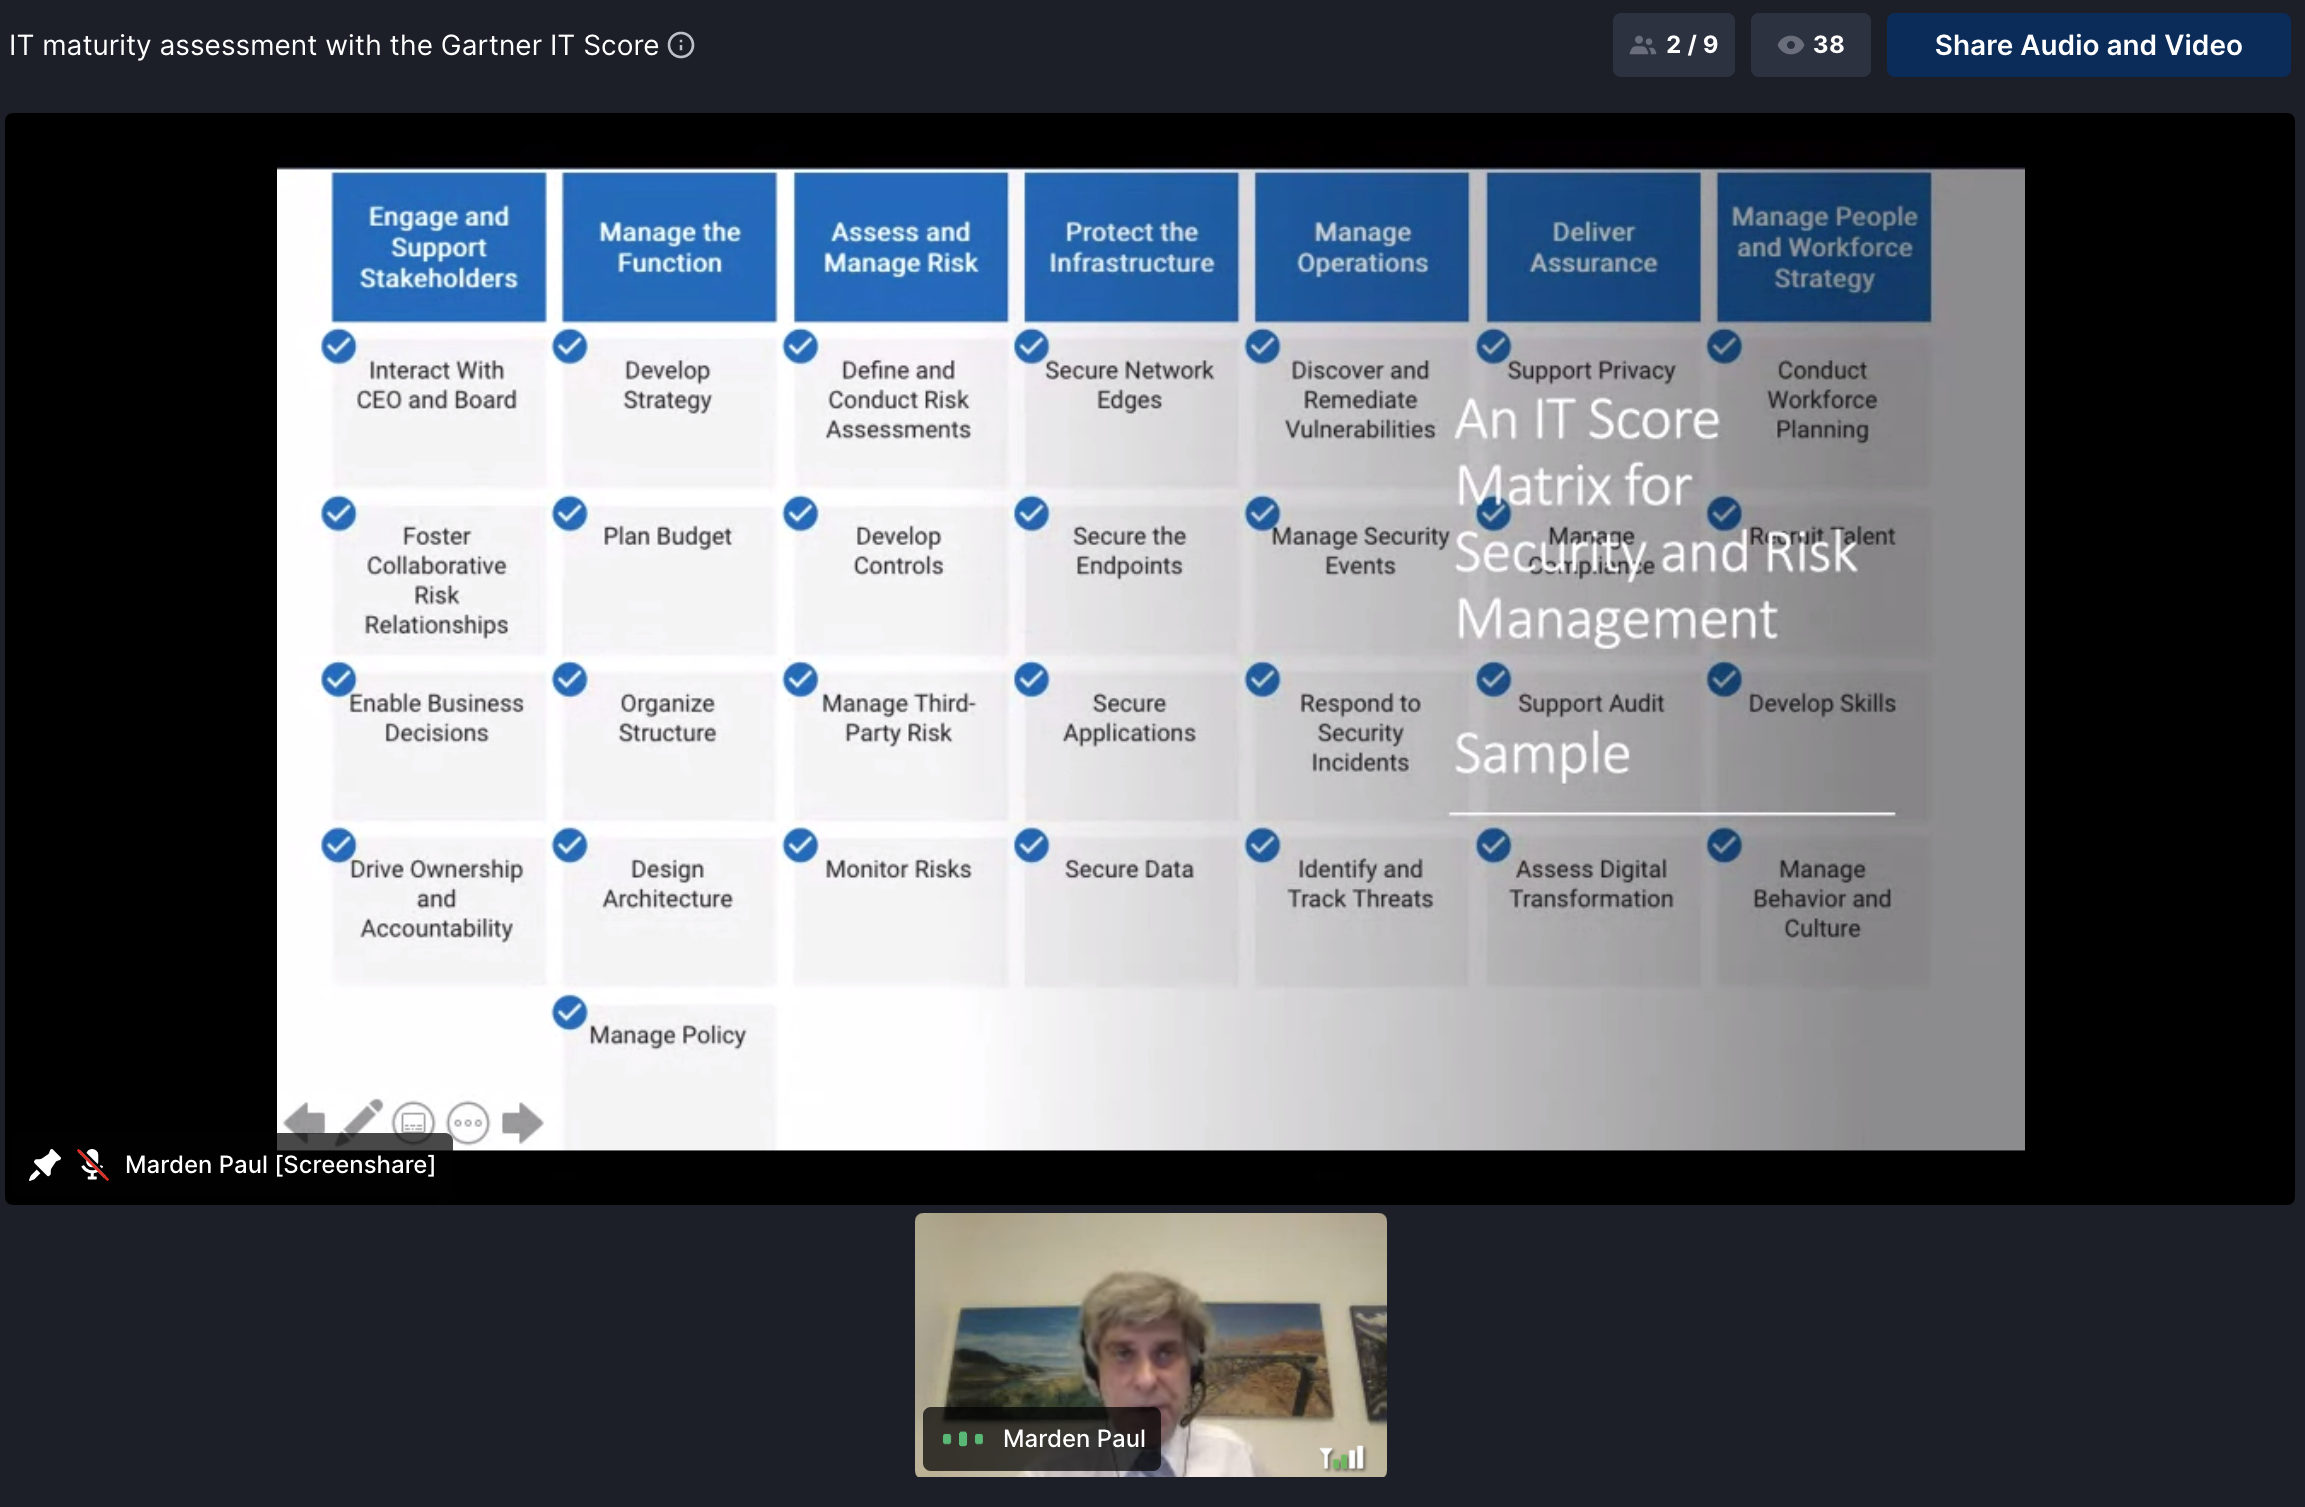Click the checkmark by Organize Structure

(x=569, y=679)
